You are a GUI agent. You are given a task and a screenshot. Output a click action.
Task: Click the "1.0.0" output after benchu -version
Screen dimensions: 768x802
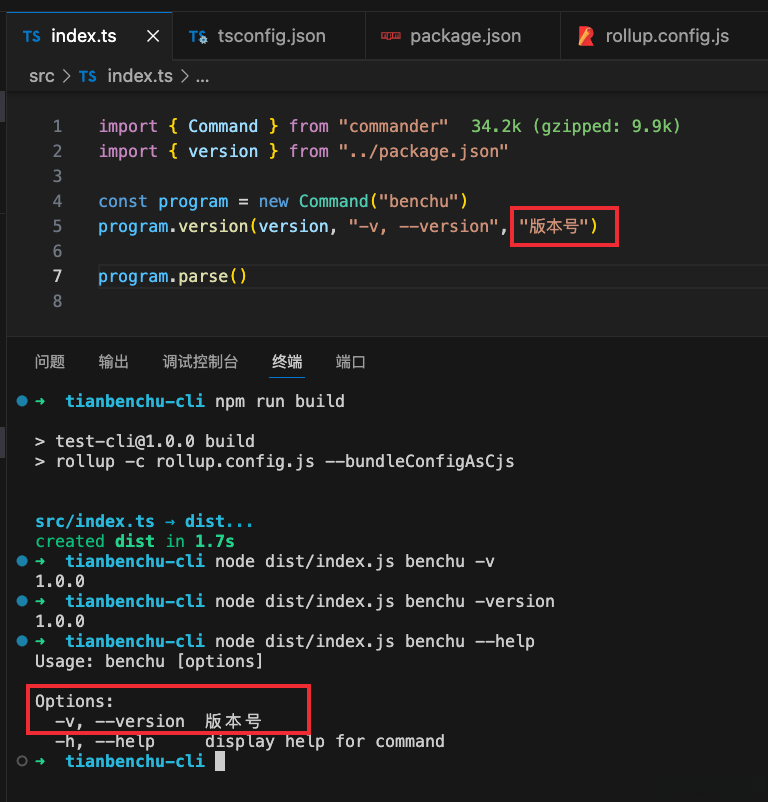(60, 621)
